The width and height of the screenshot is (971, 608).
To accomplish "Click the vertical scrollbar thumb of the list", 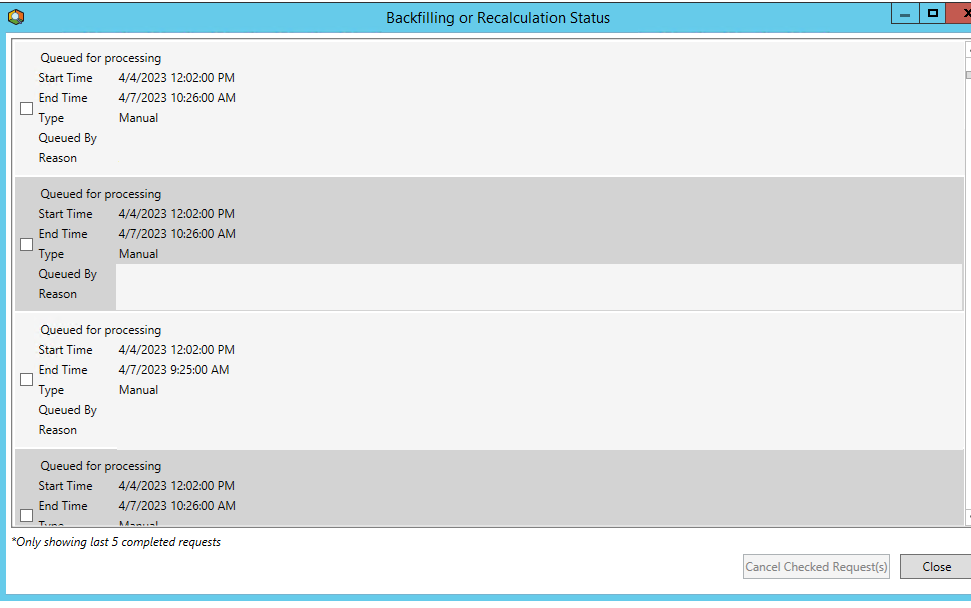I will click(x=967, y=75).
